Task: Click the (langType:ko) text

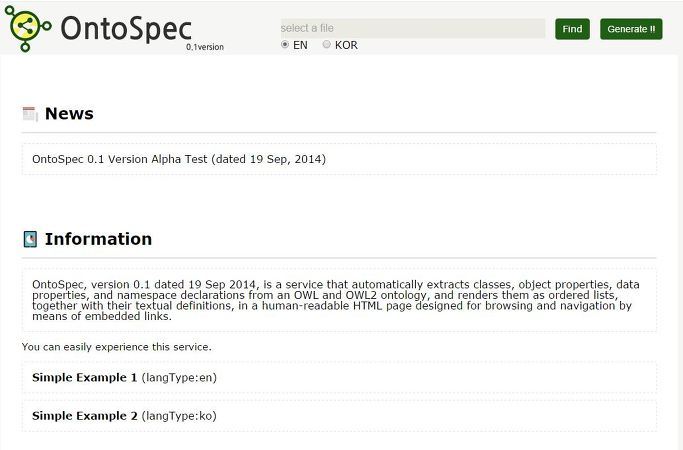Action: [179, 415]
